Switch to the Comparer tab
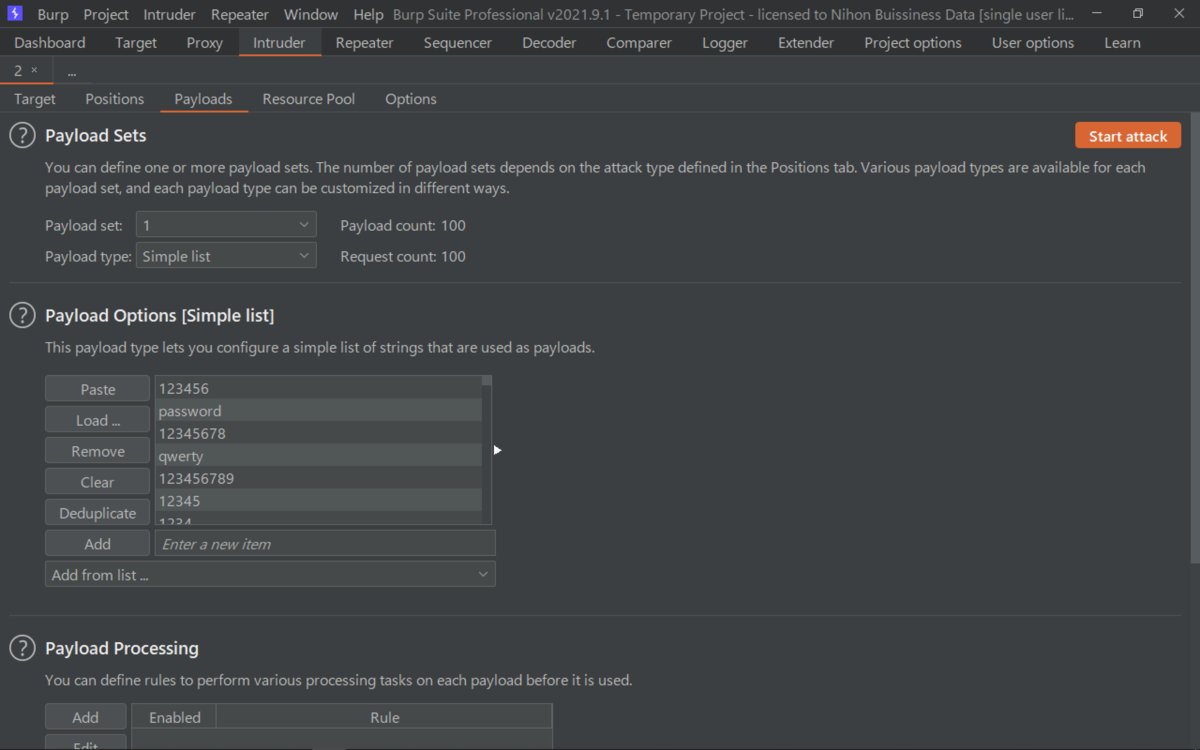Viewport: 1200px width, 750px height. (639, 43)
